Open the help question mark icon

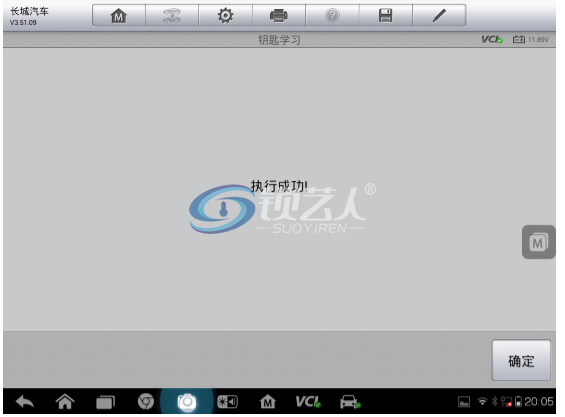pos(332,15)
